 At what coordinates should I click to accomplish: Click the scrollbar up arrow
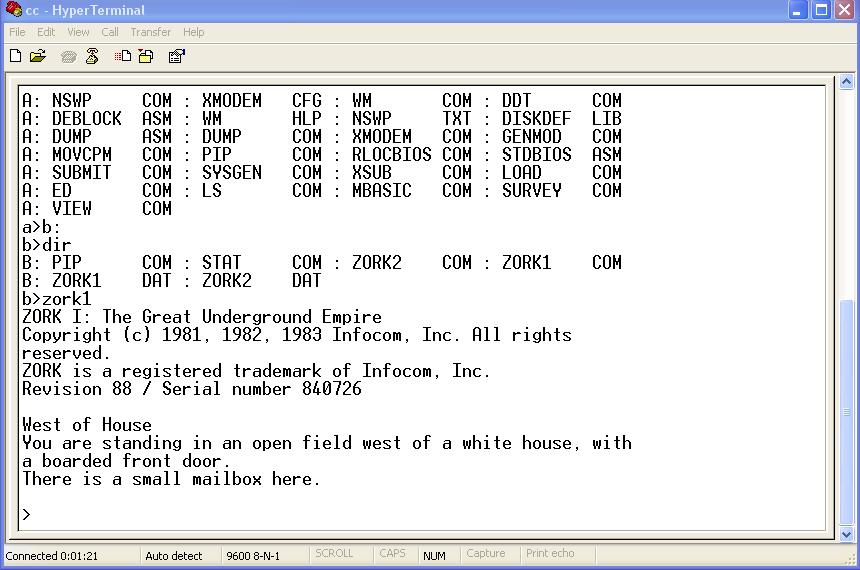click(x=846, y=82)
